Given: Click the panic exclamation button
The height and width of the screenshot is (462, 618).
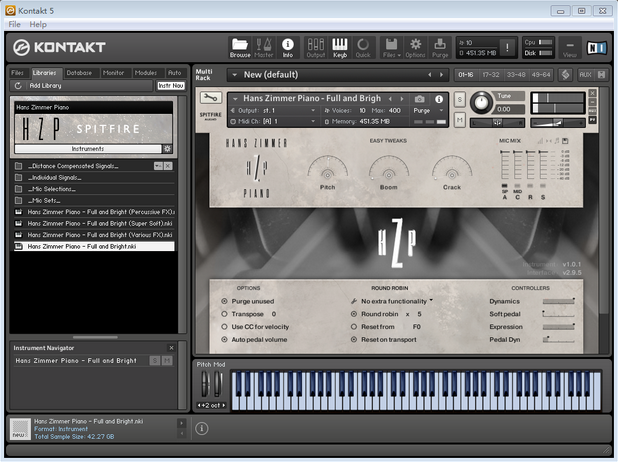Looking at the screenshot, I should (507, 48).
